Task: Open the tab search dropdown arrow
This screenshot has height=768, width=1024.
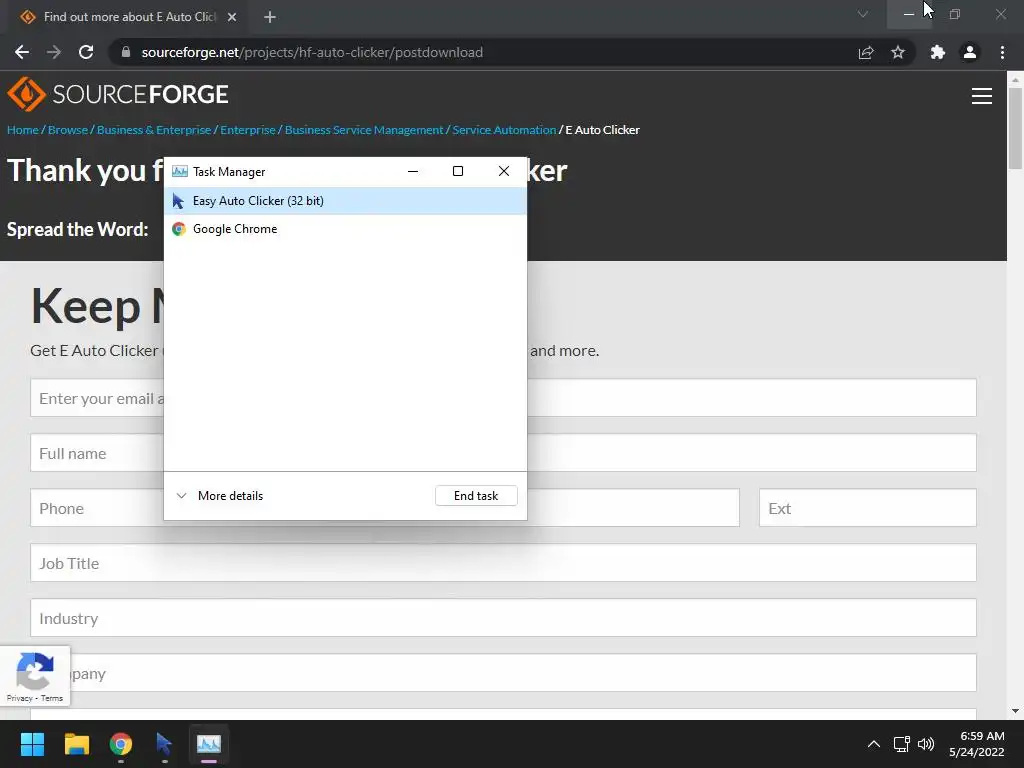Action: pyautogui.click(x=863, y=14)
